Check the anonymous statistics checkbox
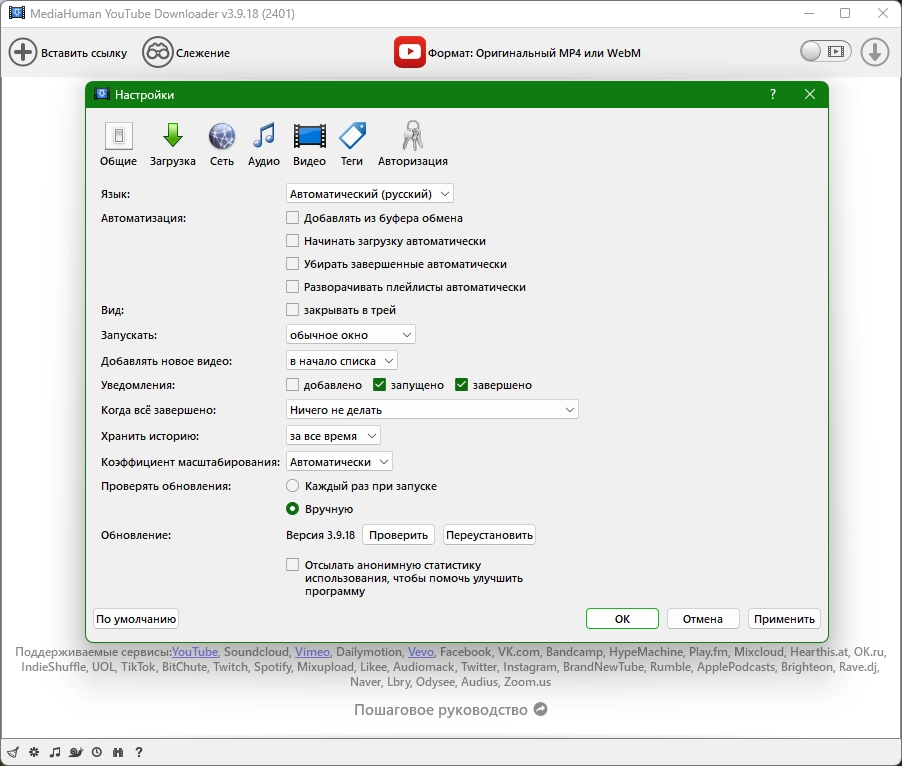Image resolution: width=902 pixels, height=766 pixels. 292,565
